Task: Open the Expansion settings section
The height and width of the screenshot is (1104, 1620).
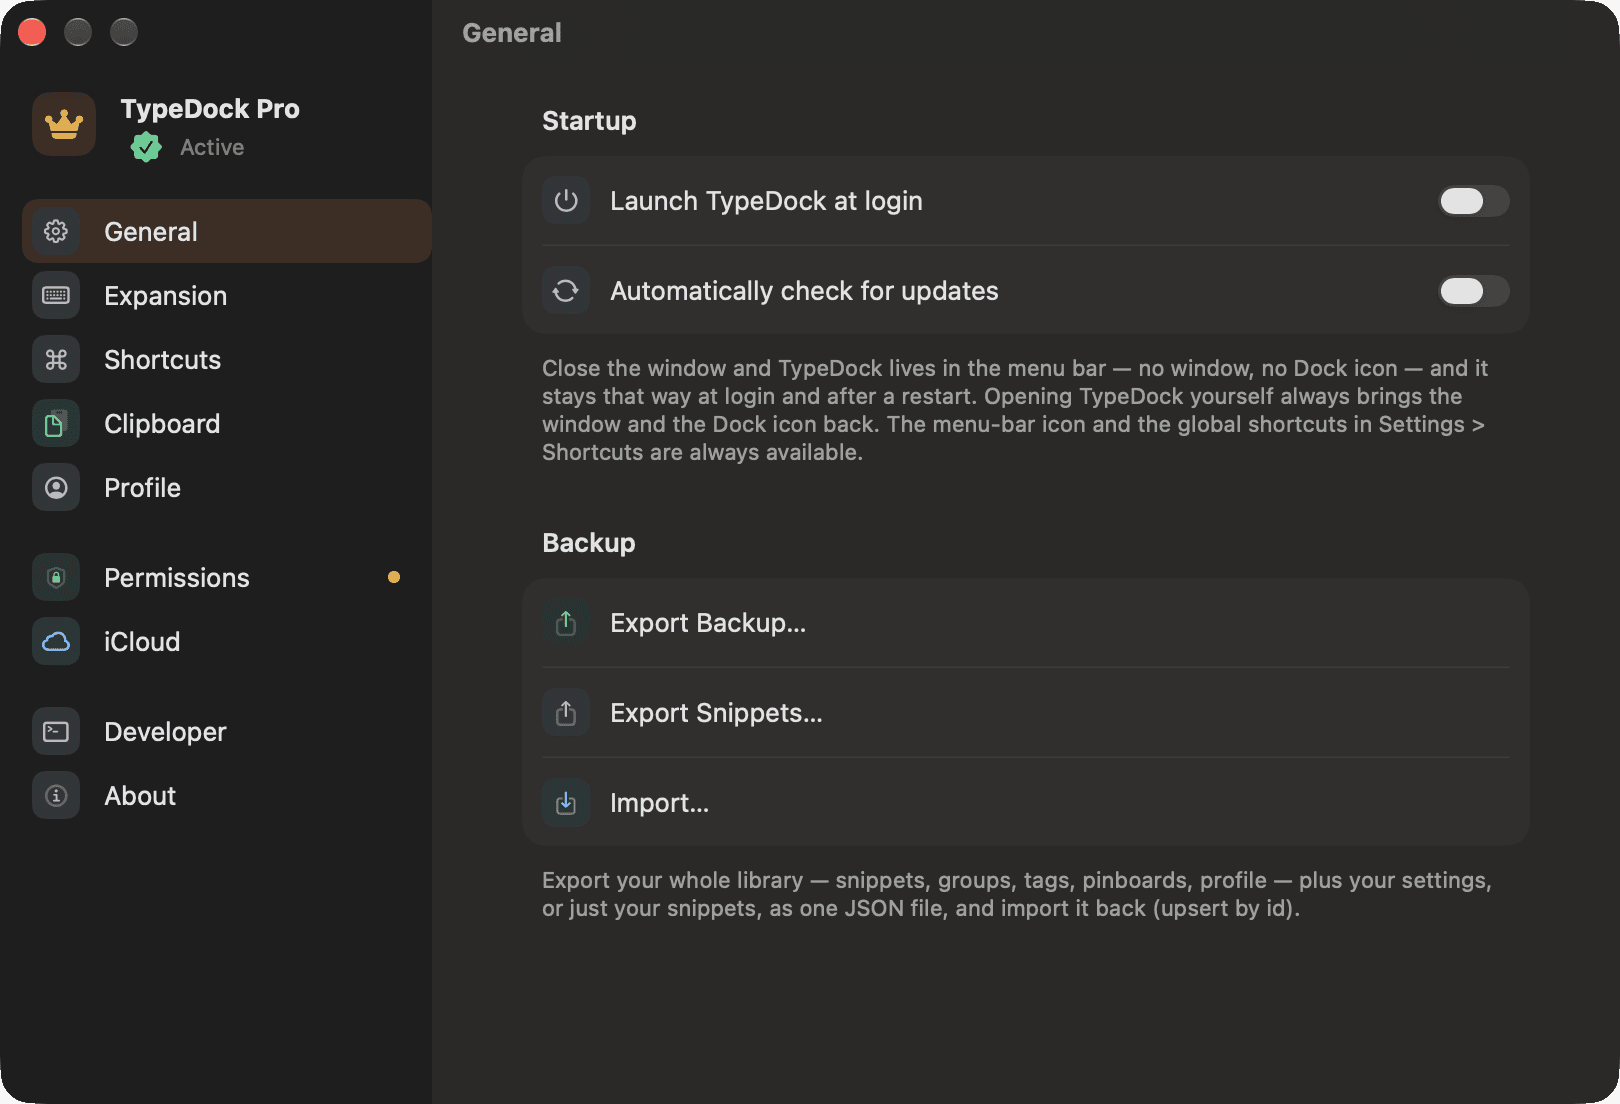Action: click(227, 295)
